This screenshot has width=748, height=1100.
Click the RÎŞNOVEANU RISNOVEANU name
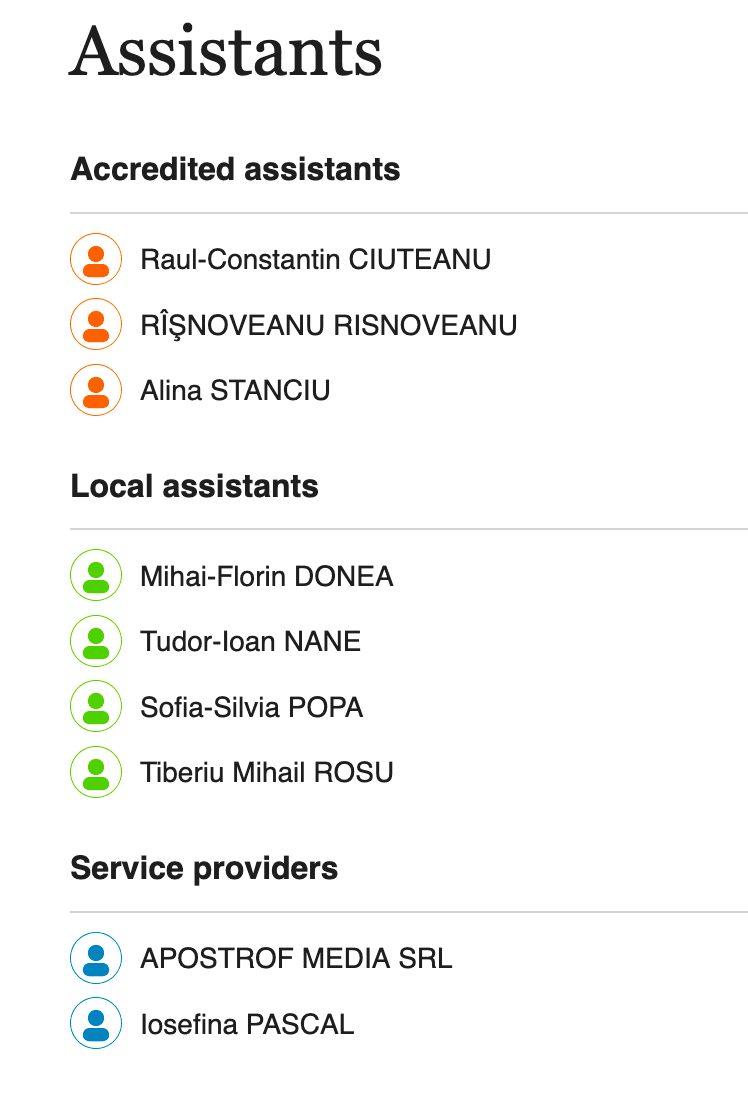pos(328,326)
